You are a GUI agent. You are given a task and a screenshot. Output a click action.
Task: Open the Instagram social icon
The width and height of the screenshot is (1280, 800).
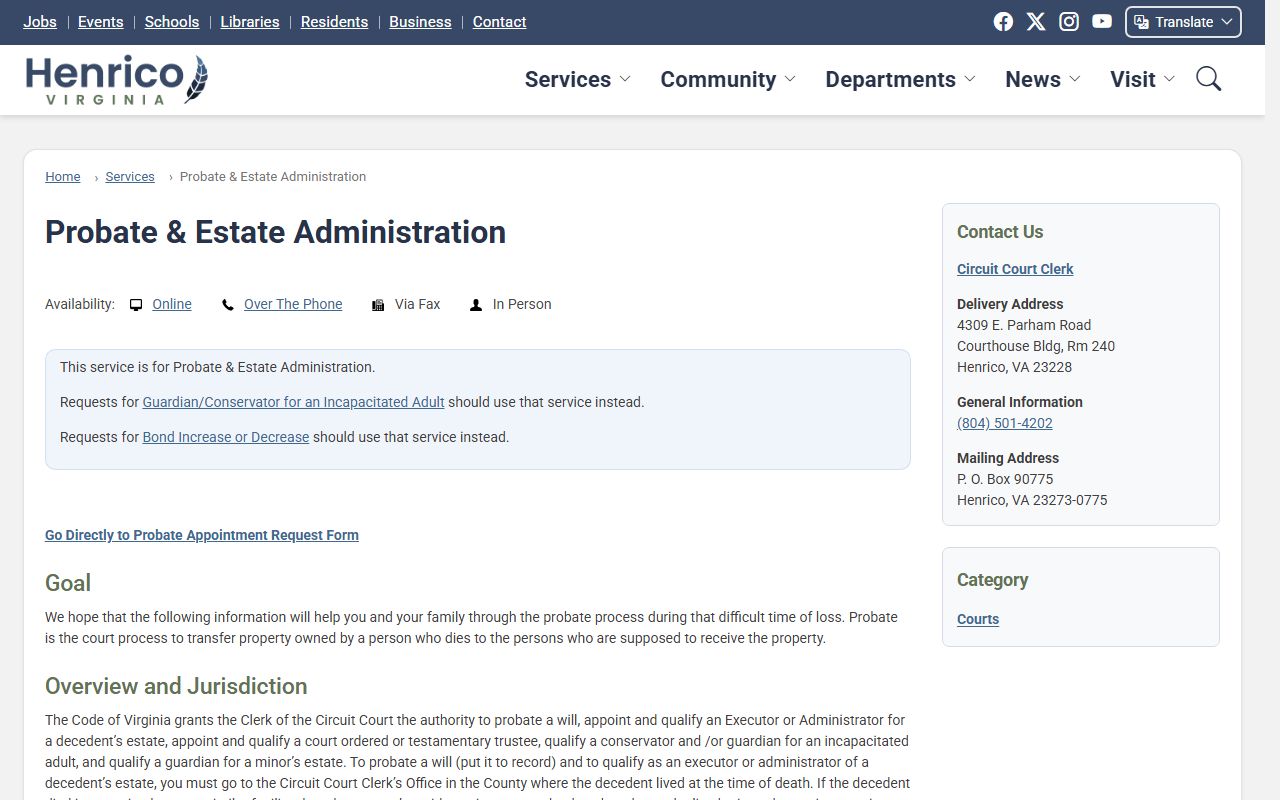point(1069,22)
